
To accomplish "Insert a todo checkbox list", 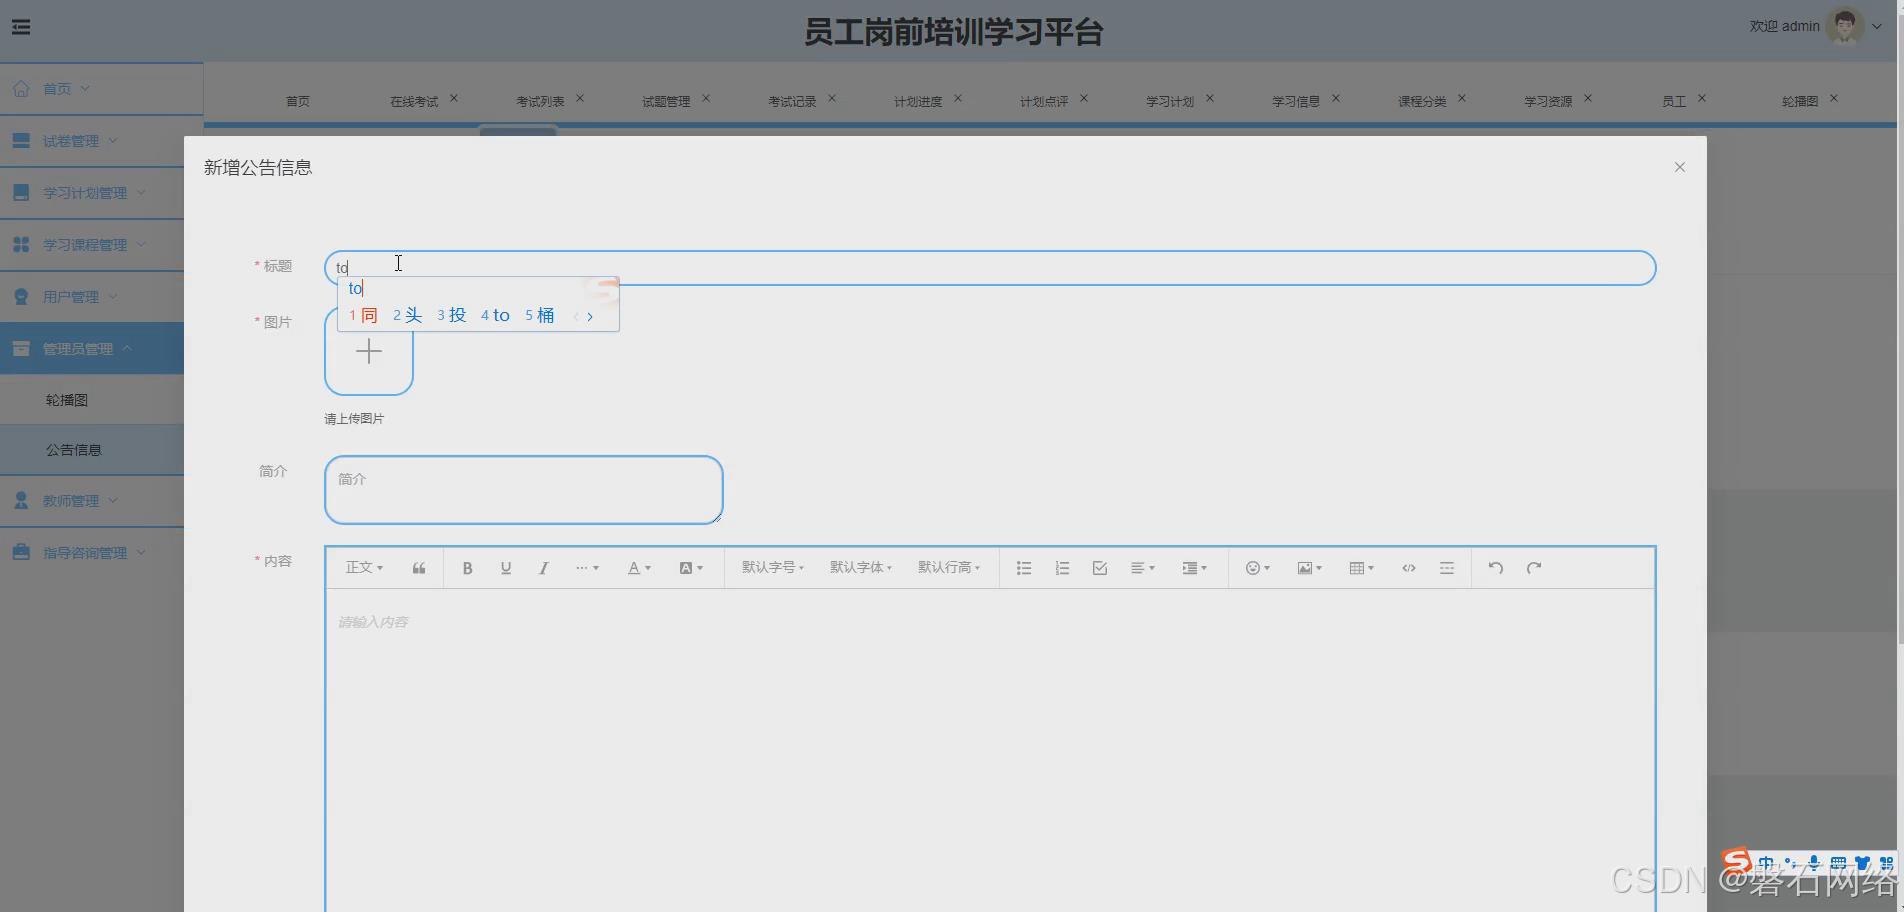I will point(1100,568).
